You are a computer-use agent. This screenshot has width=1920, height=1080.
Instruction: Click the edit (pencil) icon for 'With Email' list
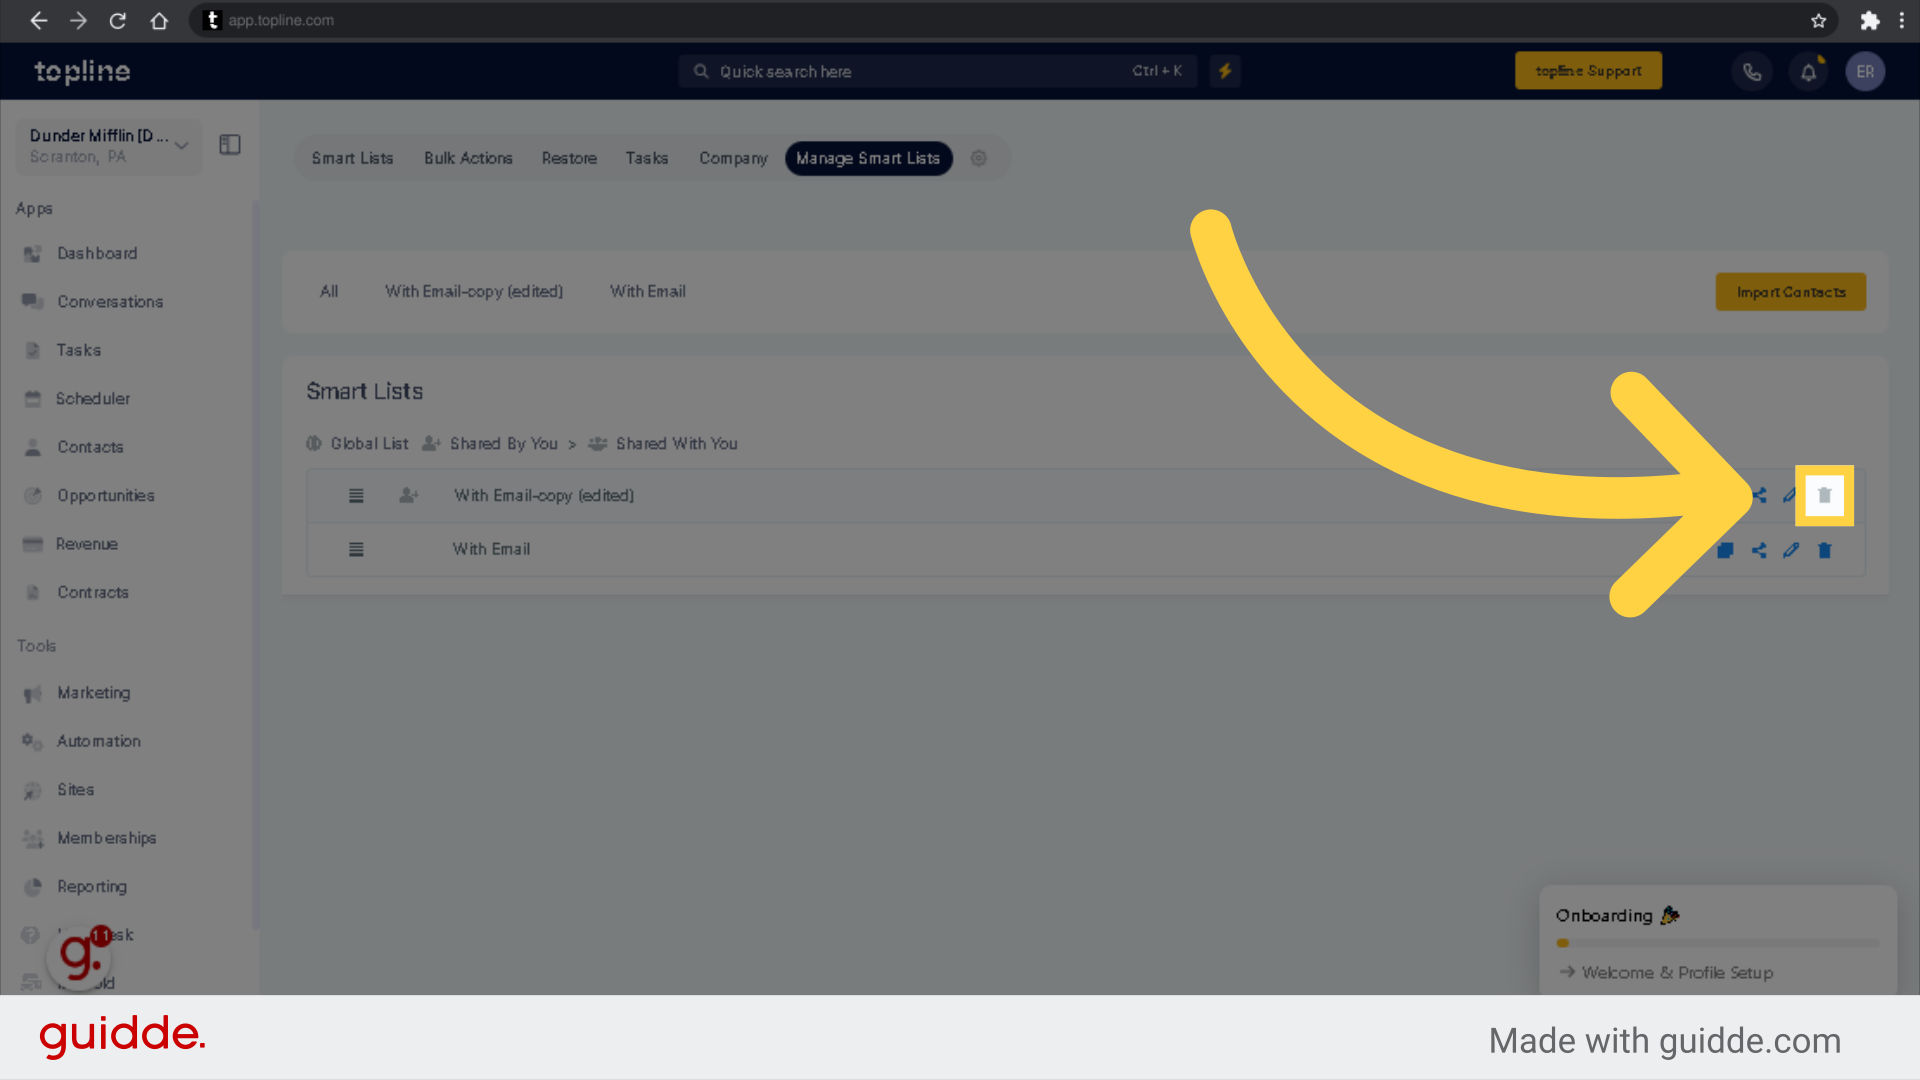click(1791, 550)
